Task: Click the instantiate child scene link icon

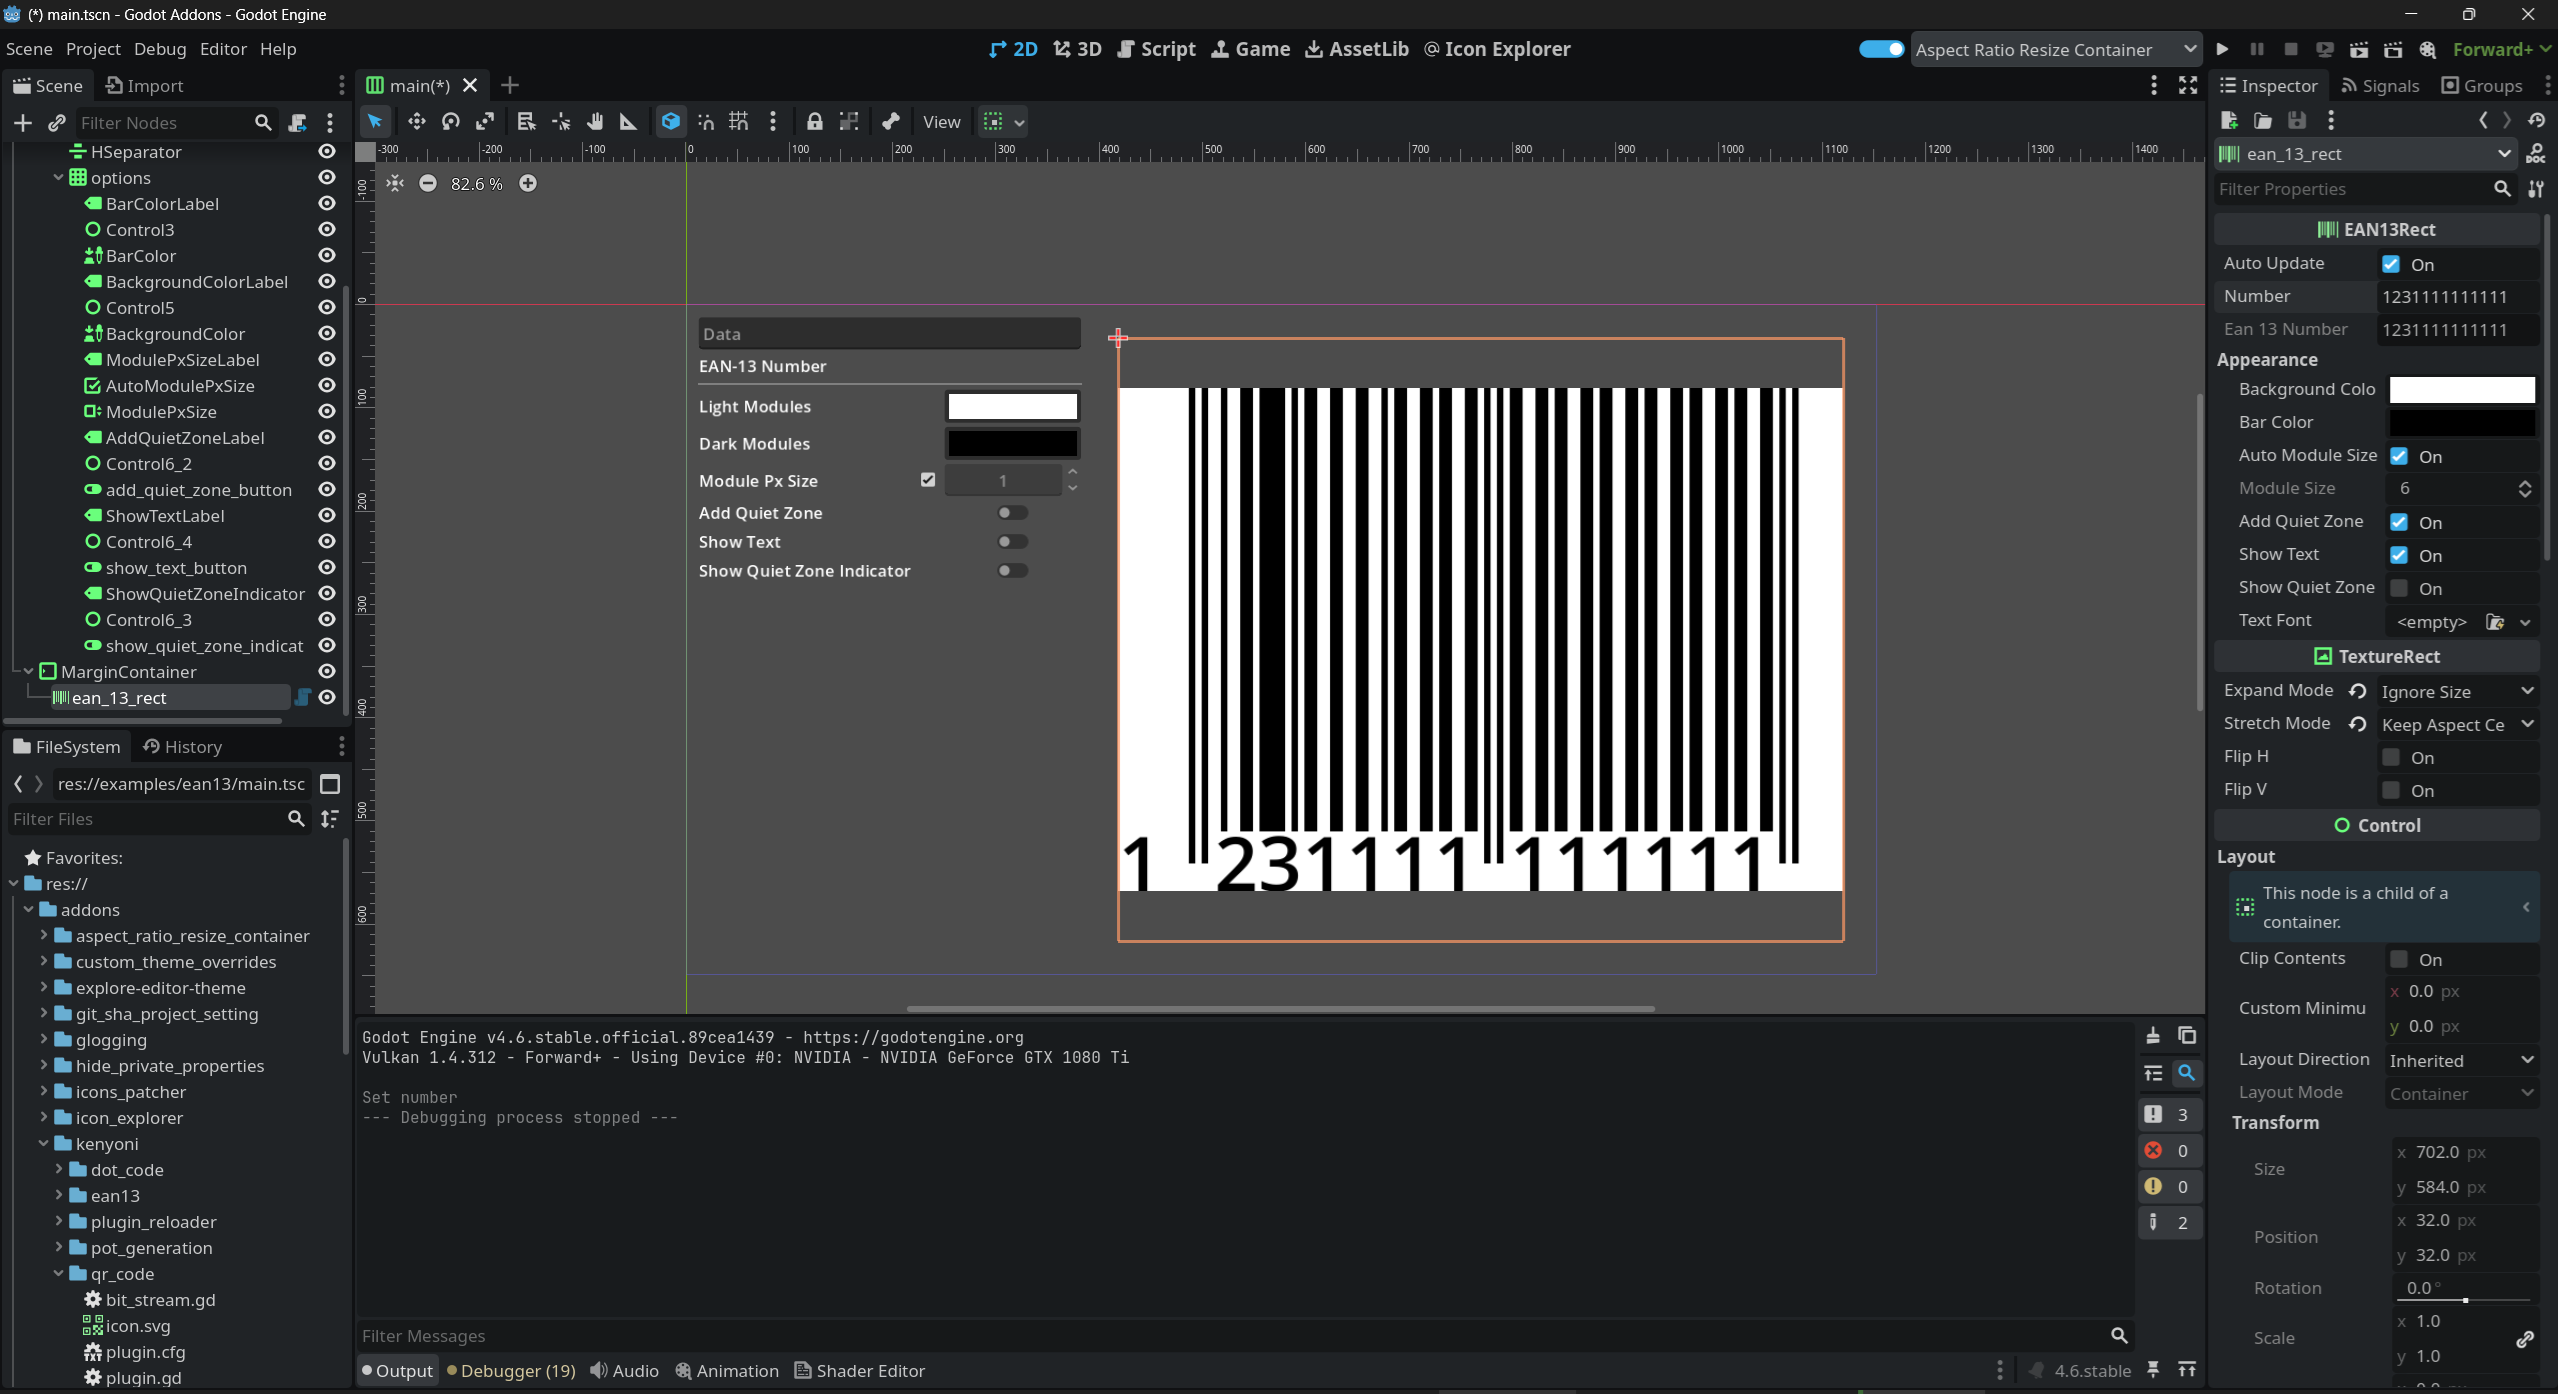Action: [x=57, y=123]
